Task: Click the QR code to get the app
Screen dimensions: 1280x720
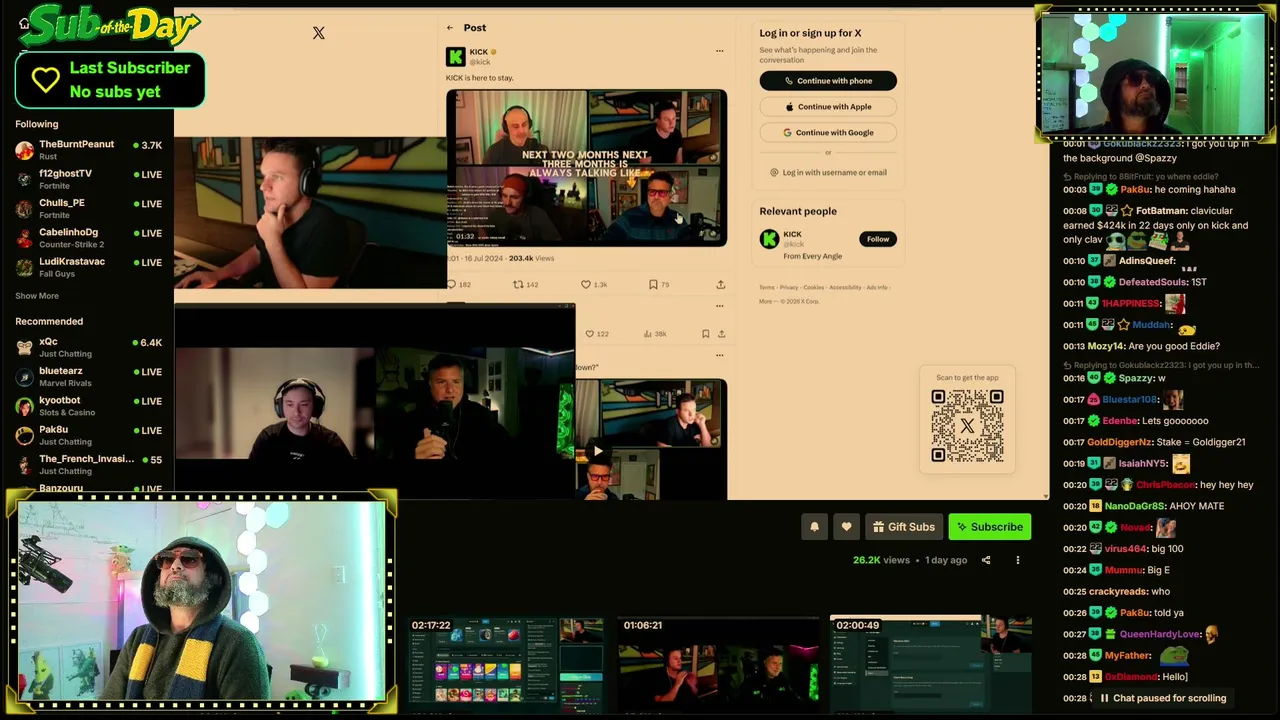Action: click(x=967, y=426)
